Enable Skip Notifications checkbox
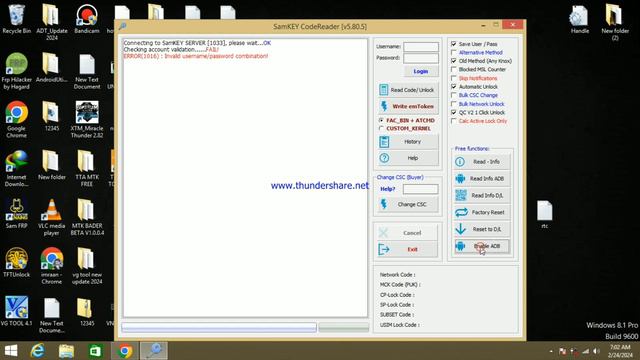640x360 pixels. click(453, 78)
